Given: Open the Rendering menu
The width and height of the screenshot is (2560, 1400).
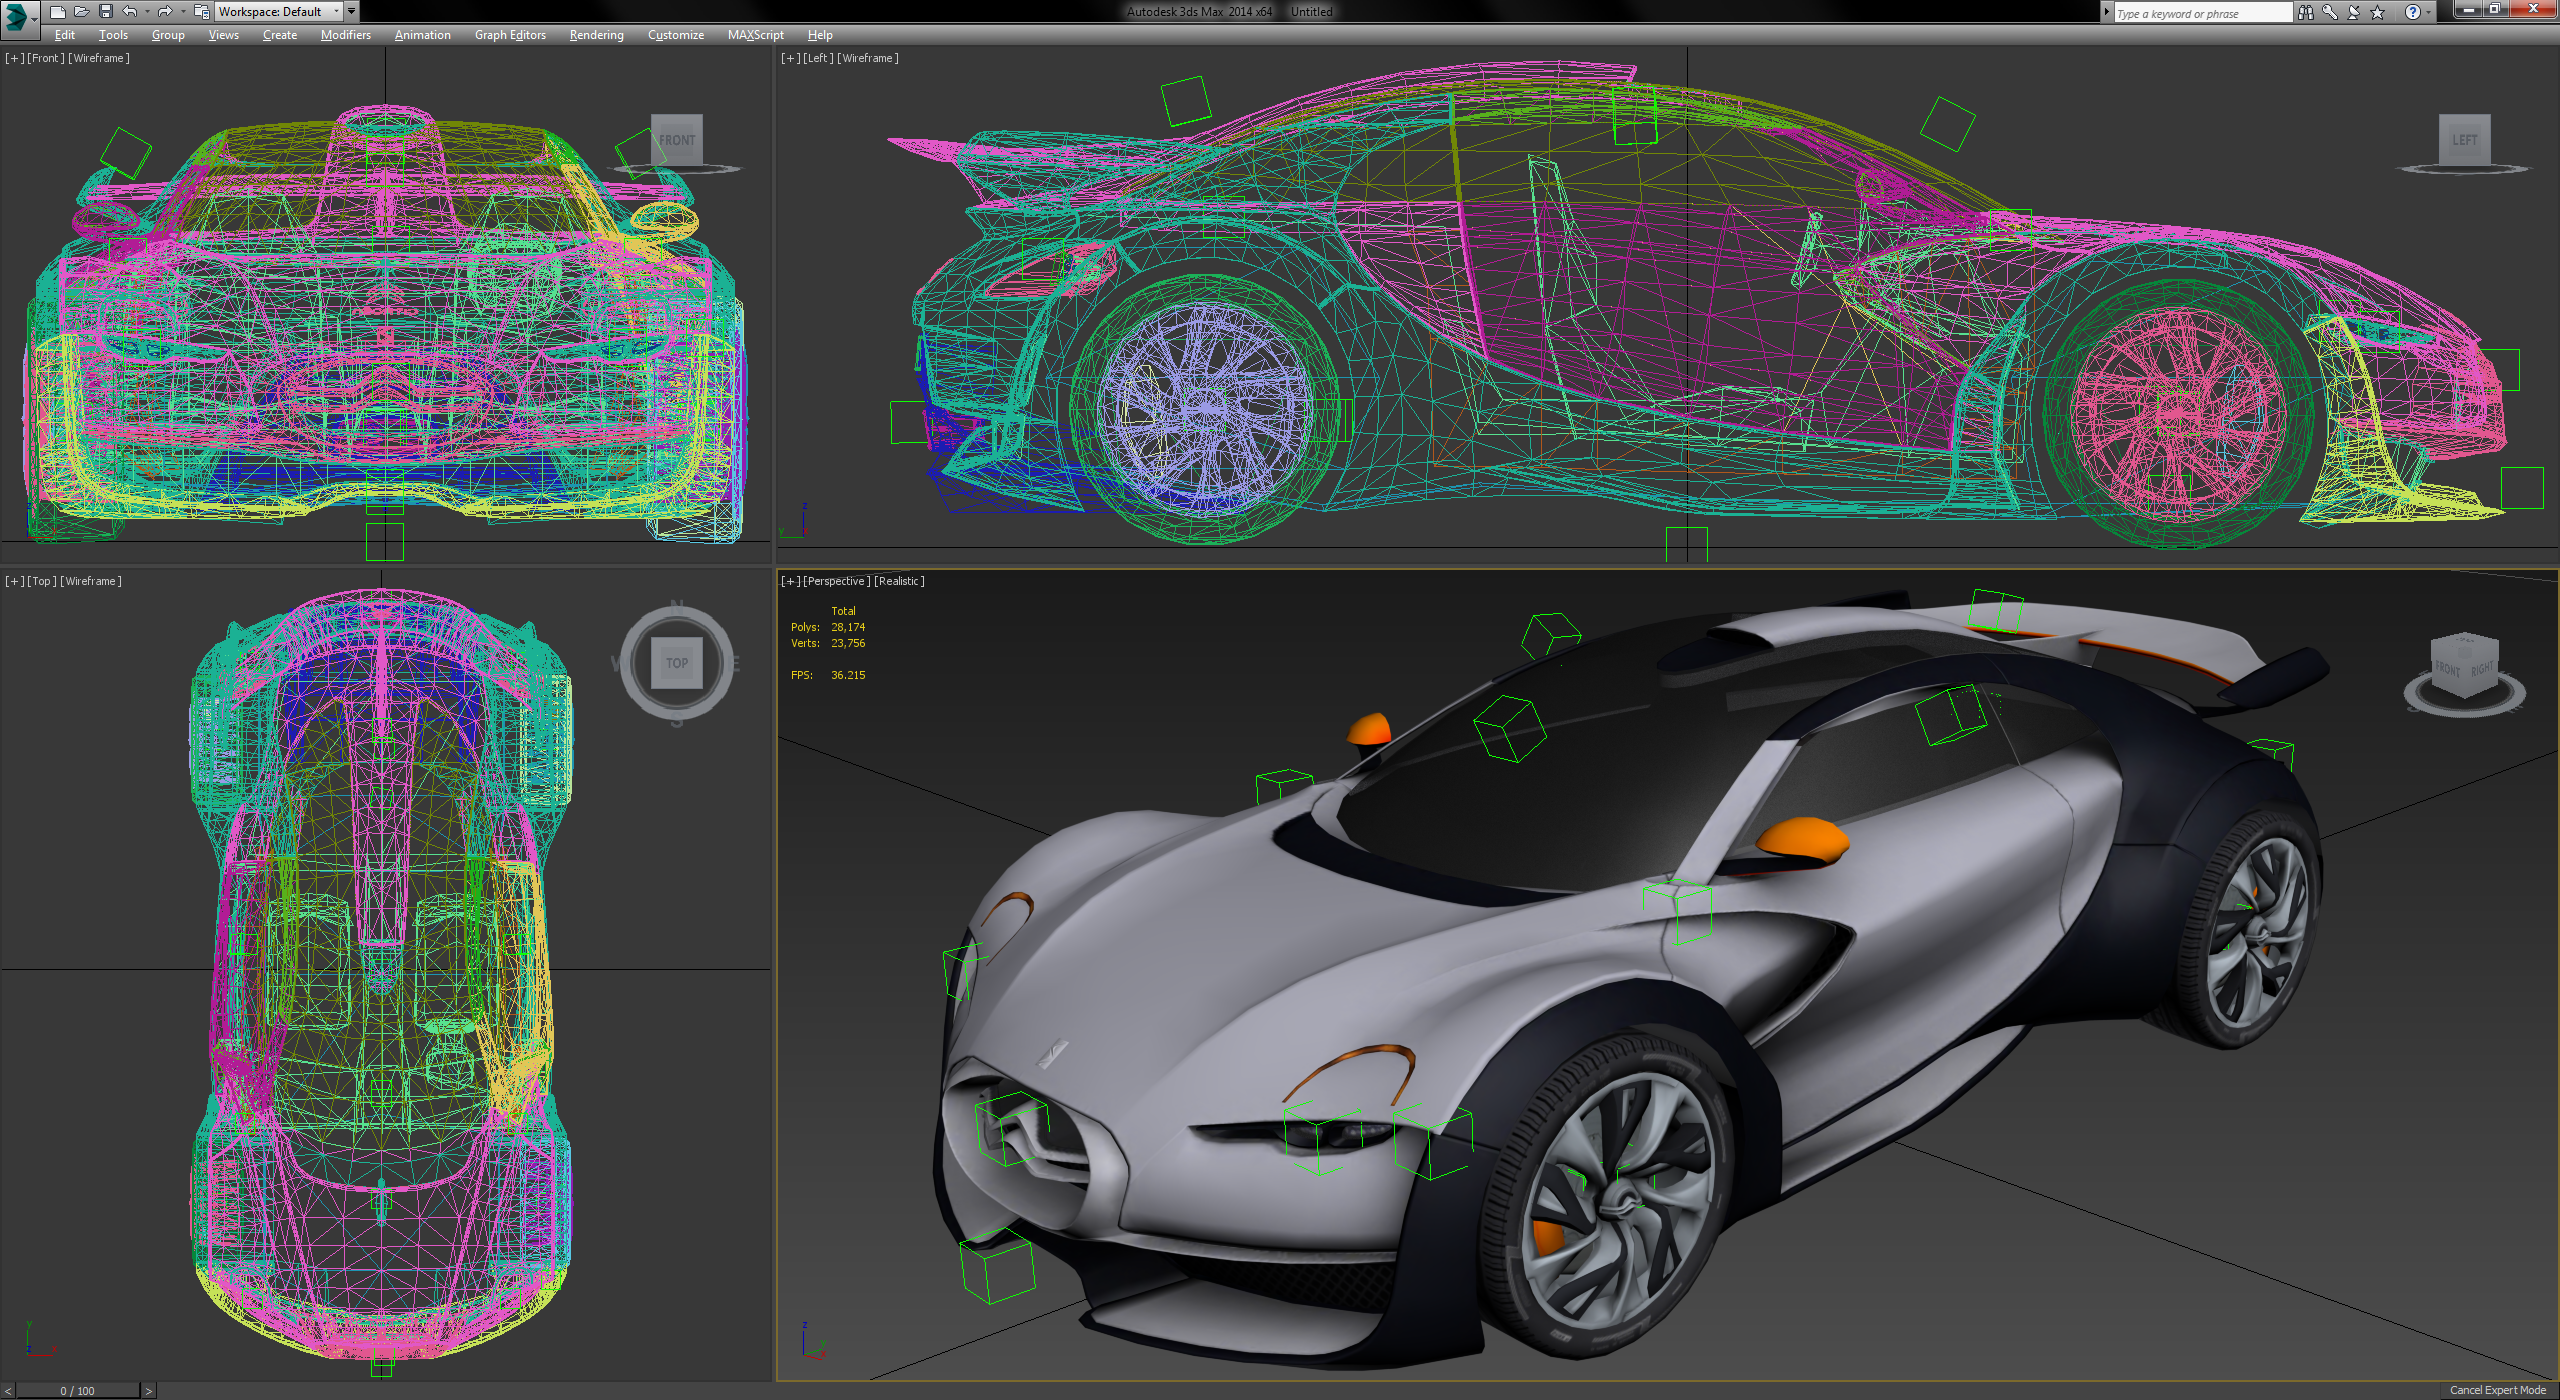Looking at the screenshot, I should point(595,34).
